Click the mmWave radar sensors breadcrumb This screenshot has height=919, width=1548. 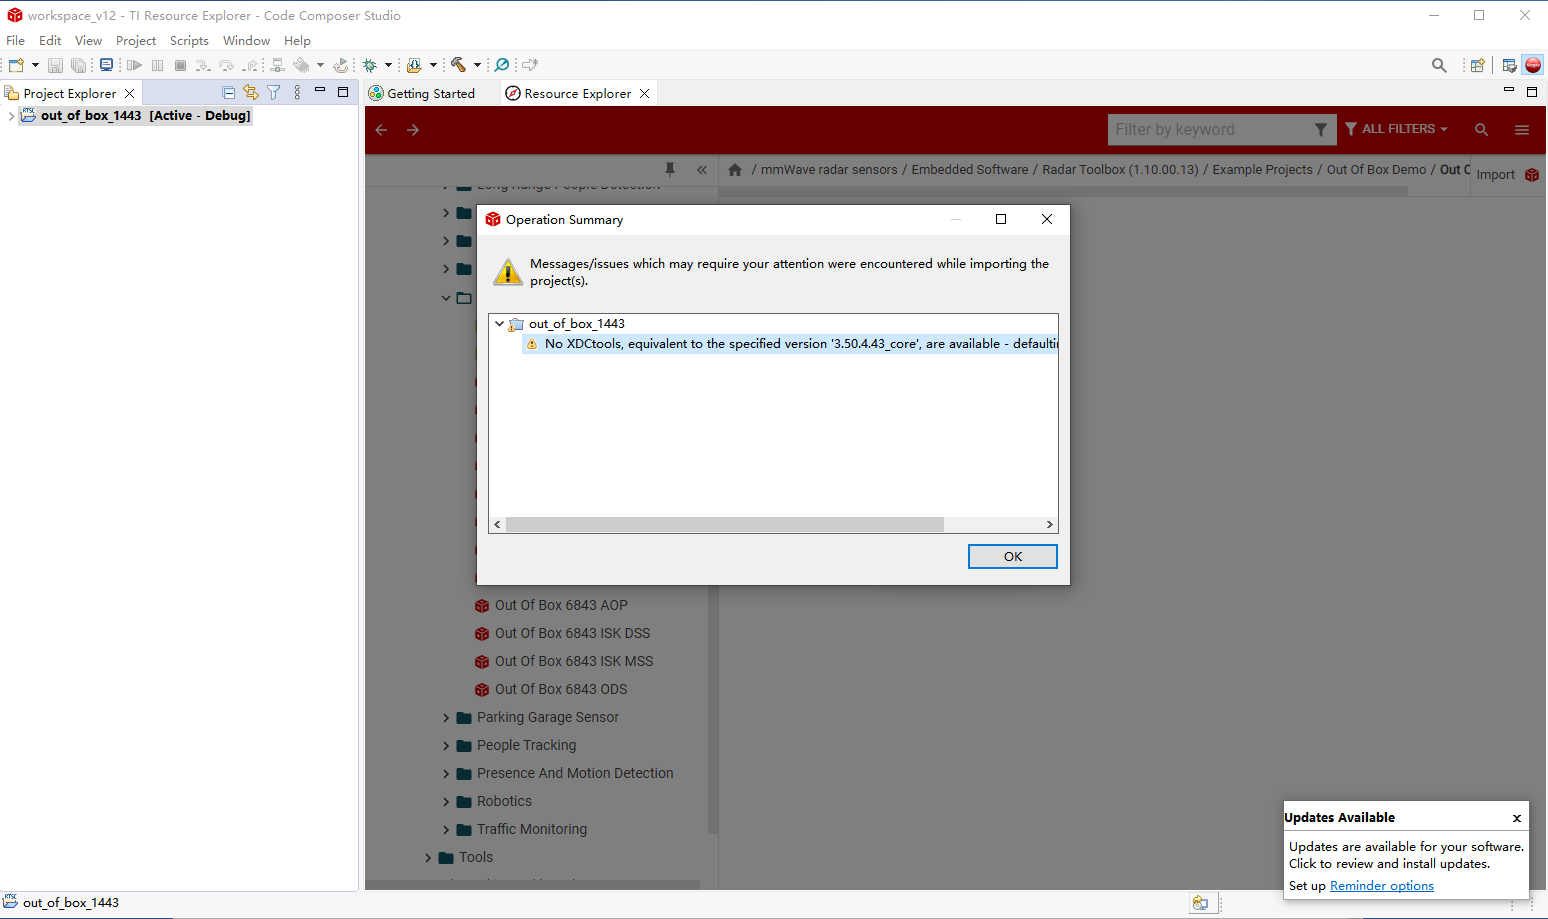[829, 170]
